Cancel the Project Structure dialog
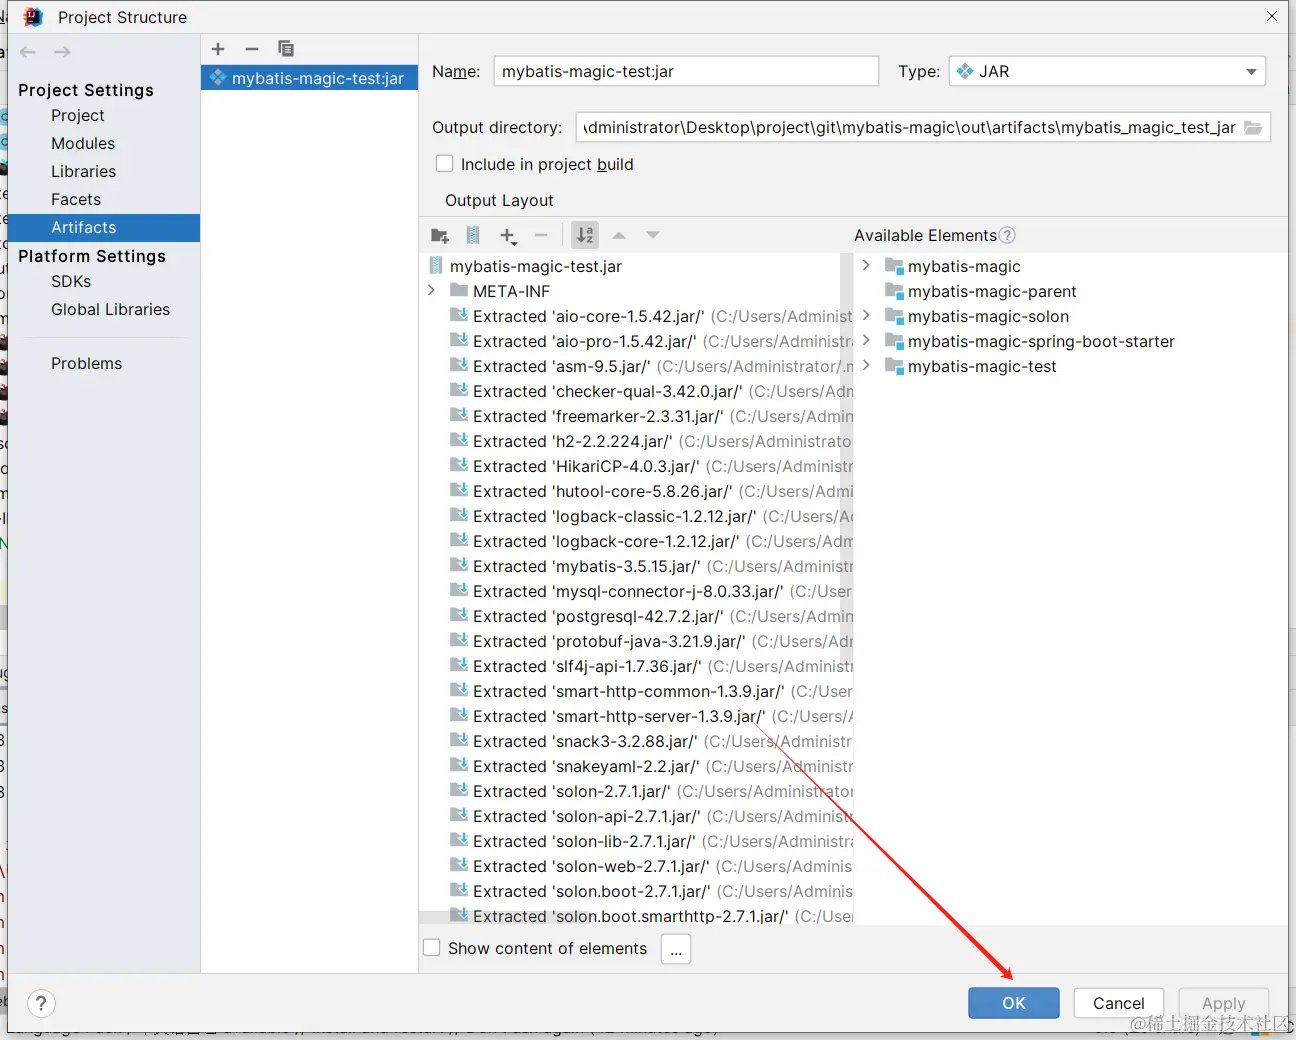 click(1119, 1003)
